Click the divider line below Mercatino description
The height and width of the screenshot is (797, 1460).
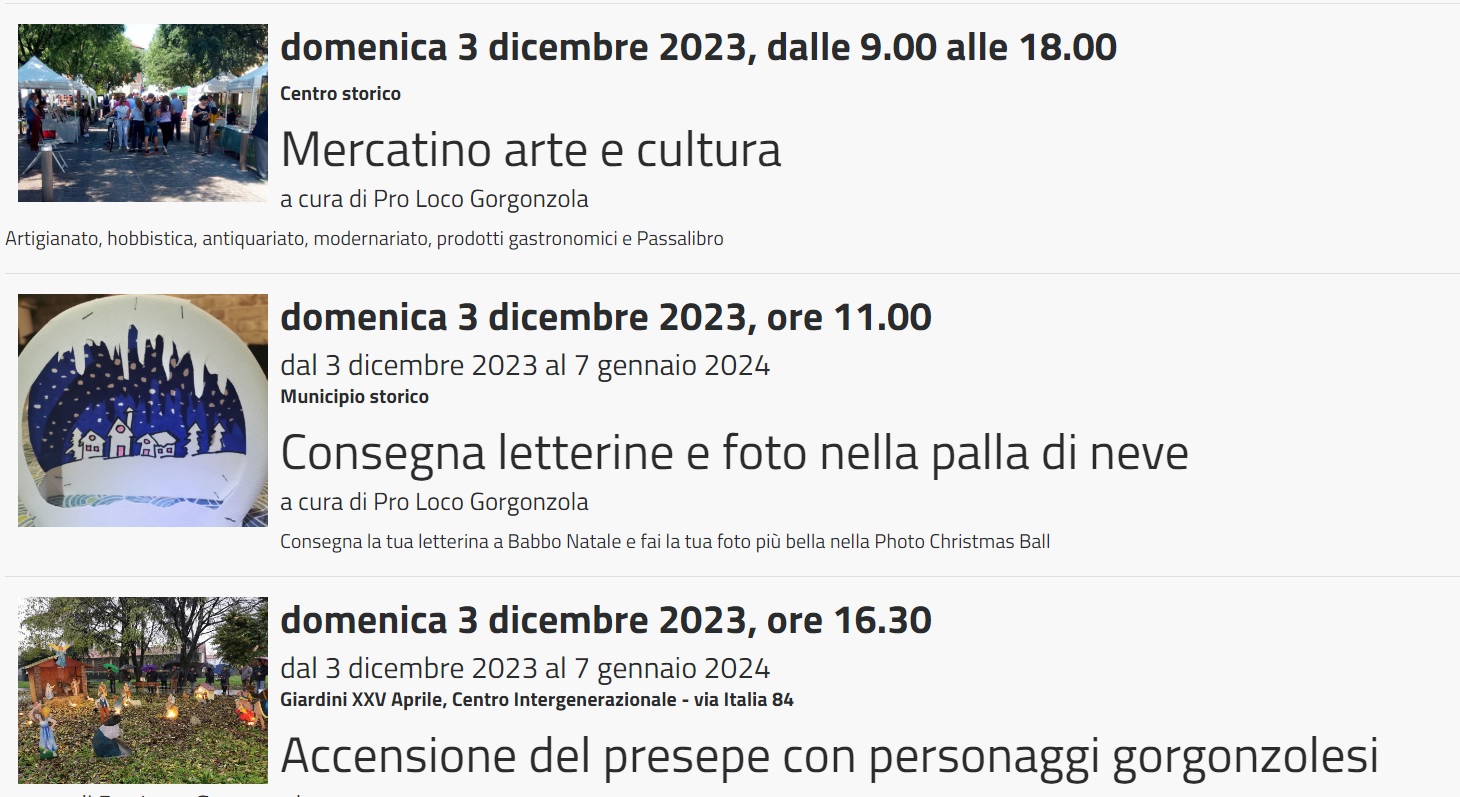(x=730, y=273)
